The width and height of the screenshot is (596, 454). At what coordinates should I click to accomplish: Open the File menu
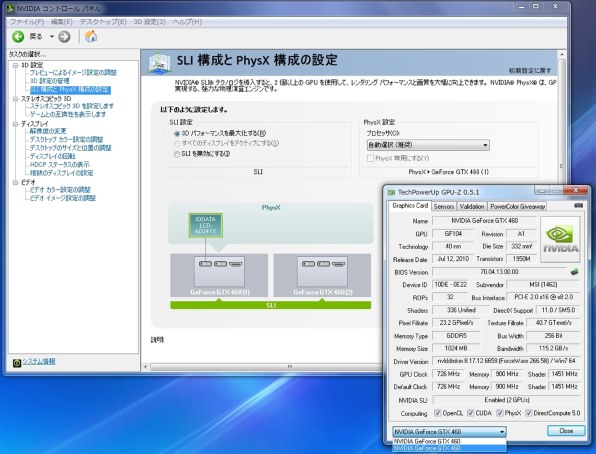pos(27,22)
